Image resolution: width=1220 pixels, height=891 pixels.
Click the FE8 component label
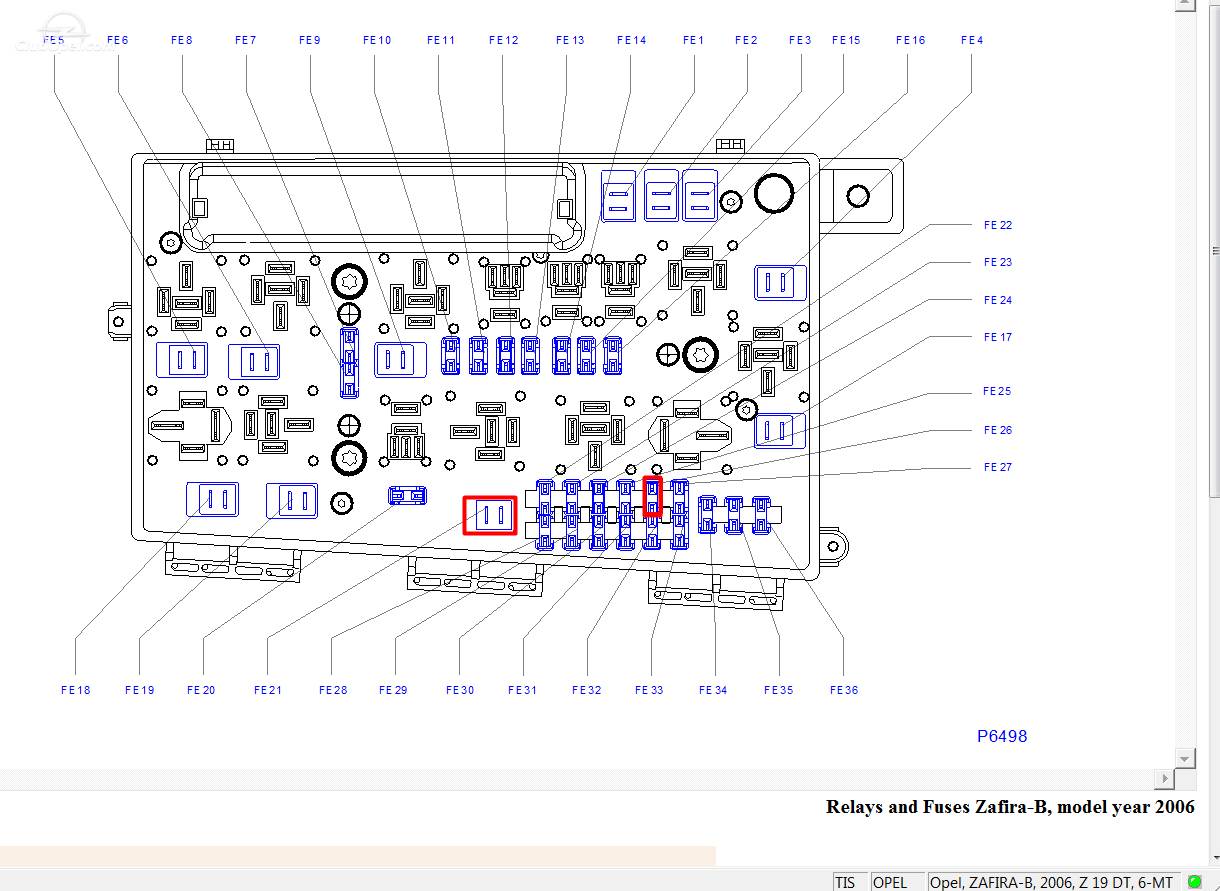182,40
